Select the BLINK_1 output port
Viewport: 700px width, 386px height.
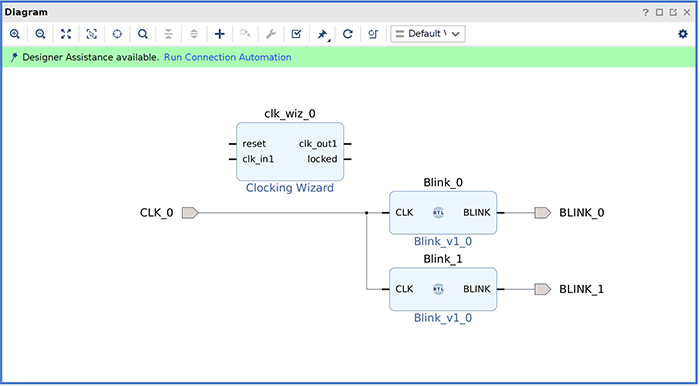click(x=543, y=289)
